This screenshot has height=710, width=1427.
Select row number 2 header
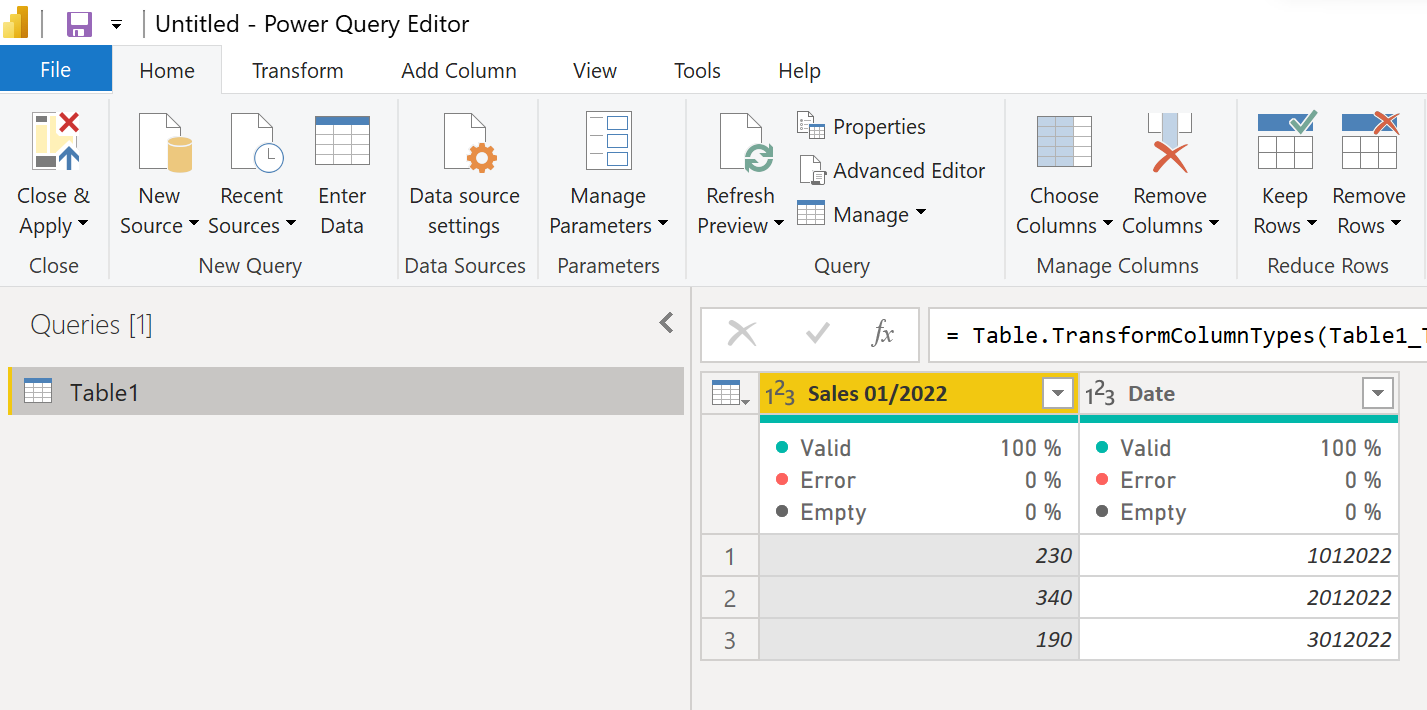coord(730,597)
